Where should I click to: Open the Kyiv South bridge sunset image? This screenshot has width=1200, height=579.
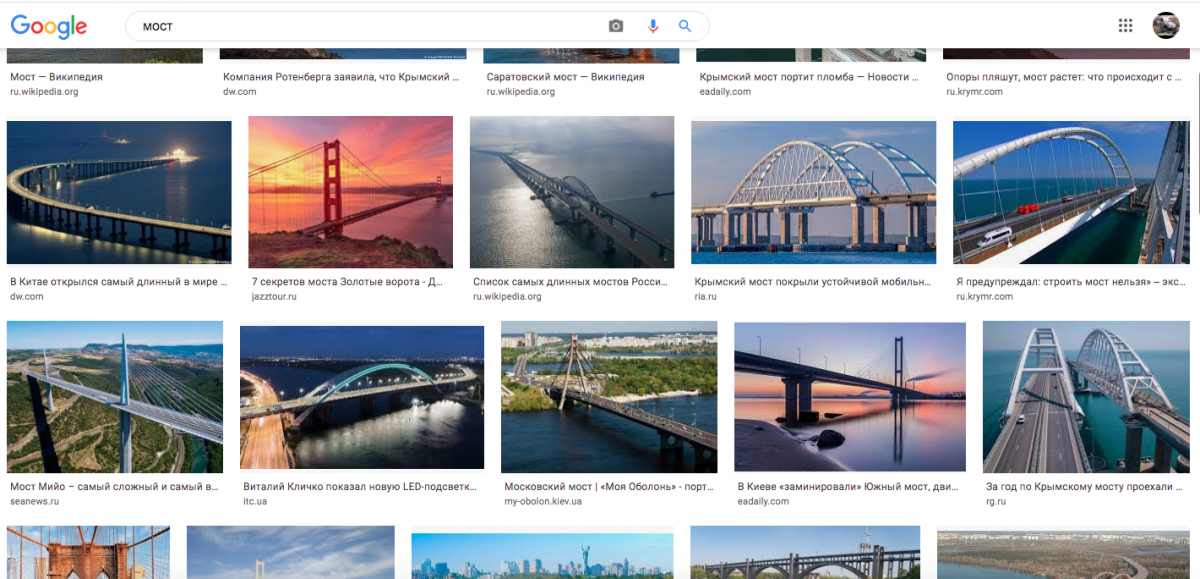(x=849, y=397)
